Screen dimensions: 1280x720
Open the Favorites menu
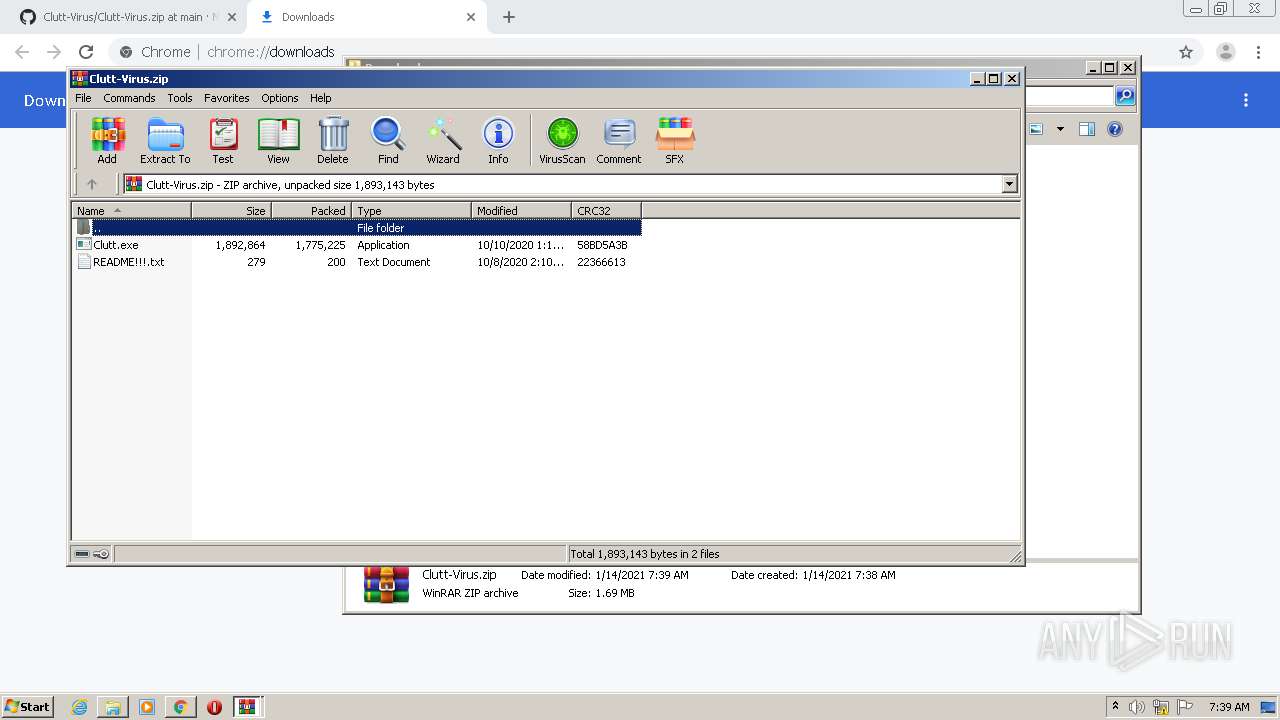(x=227, y=98)
